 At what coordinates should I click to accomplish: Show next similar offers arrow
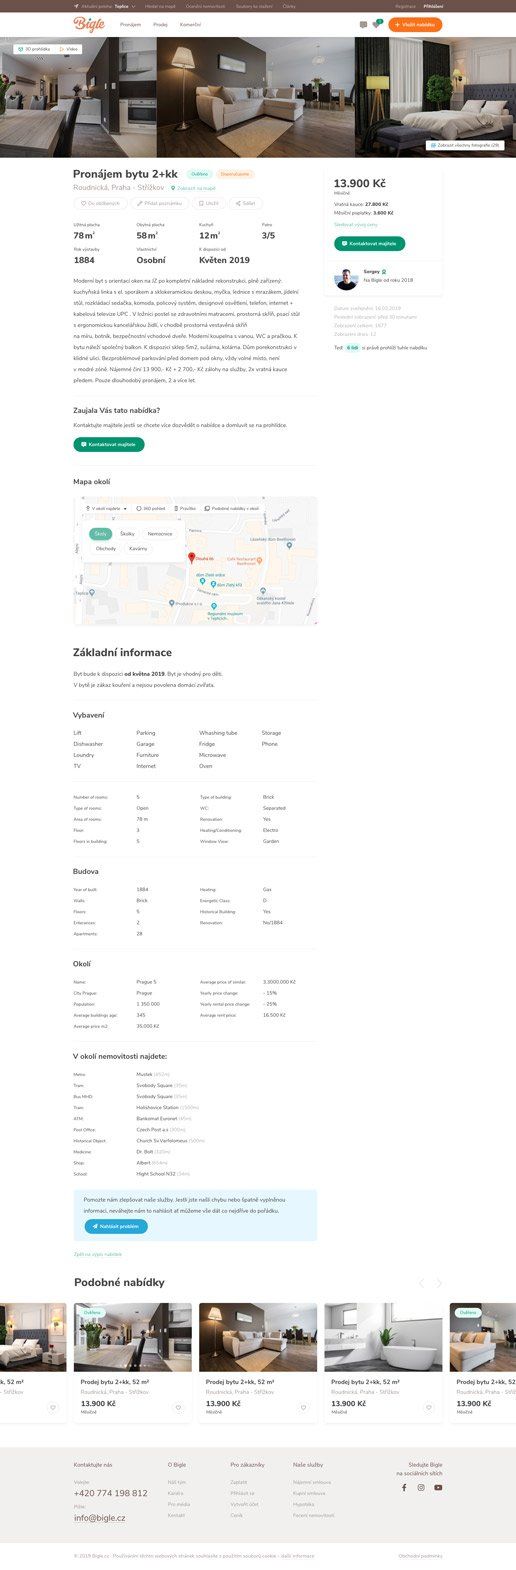[438, 1282]
